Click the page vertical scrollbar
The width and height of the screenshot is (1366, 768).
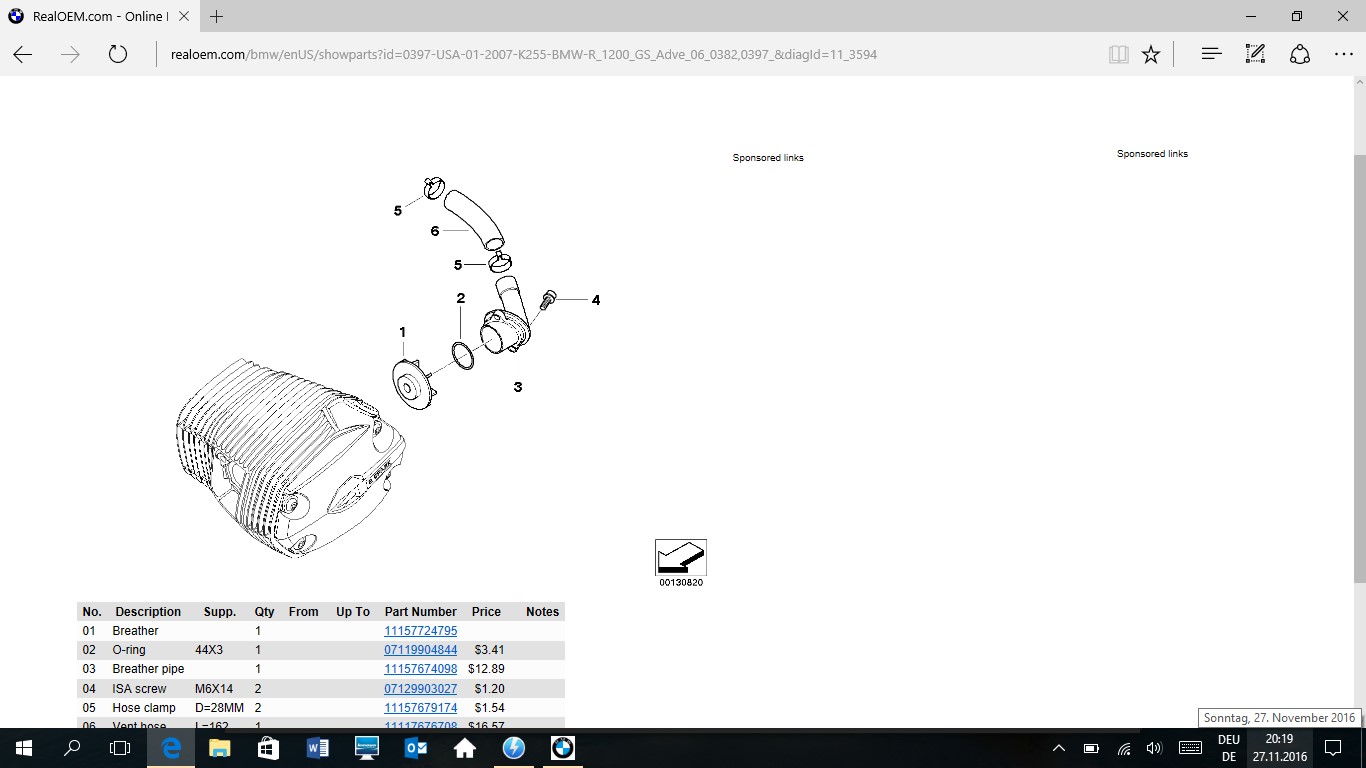[1360, 369]
